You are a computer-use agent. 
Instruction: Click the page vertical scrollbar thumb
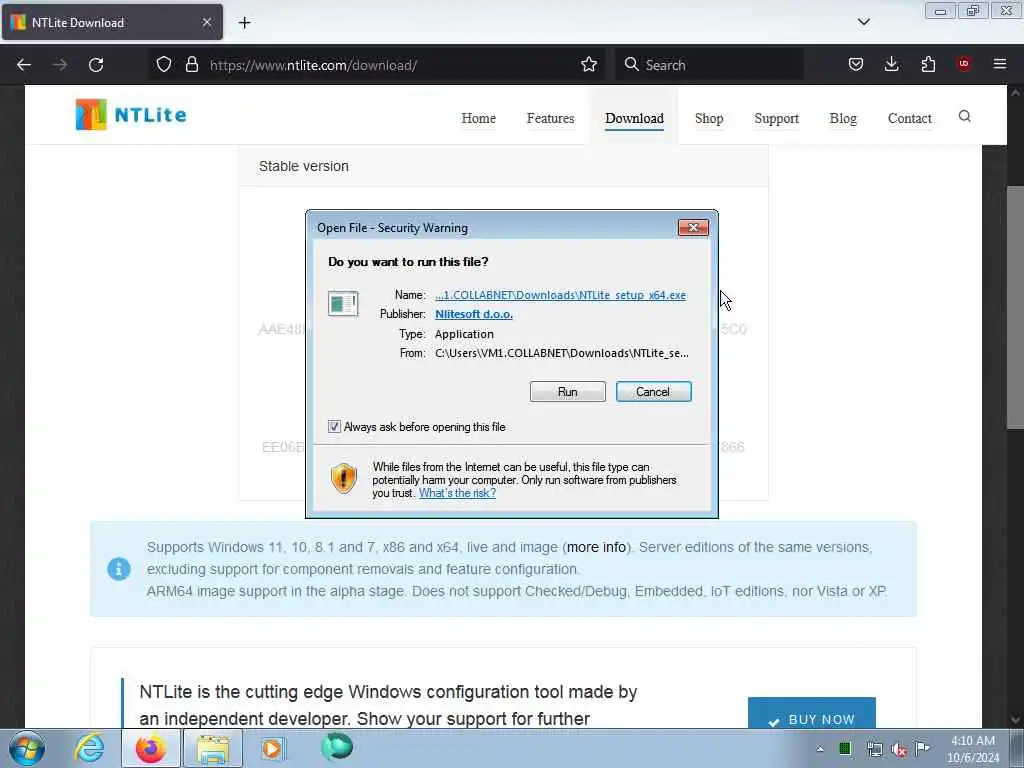(1015, 307)
